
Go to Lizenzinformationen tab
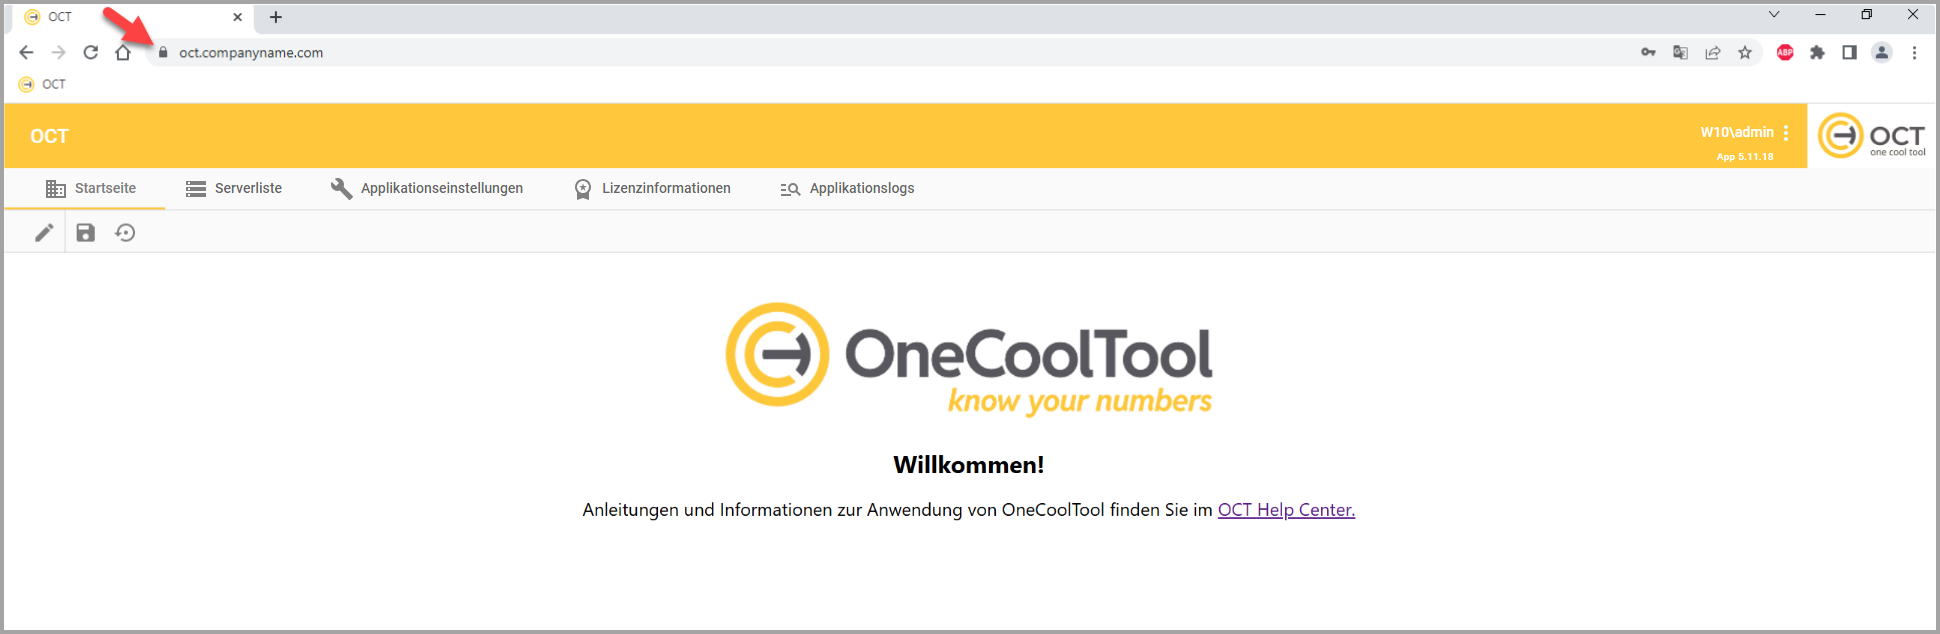652,188
